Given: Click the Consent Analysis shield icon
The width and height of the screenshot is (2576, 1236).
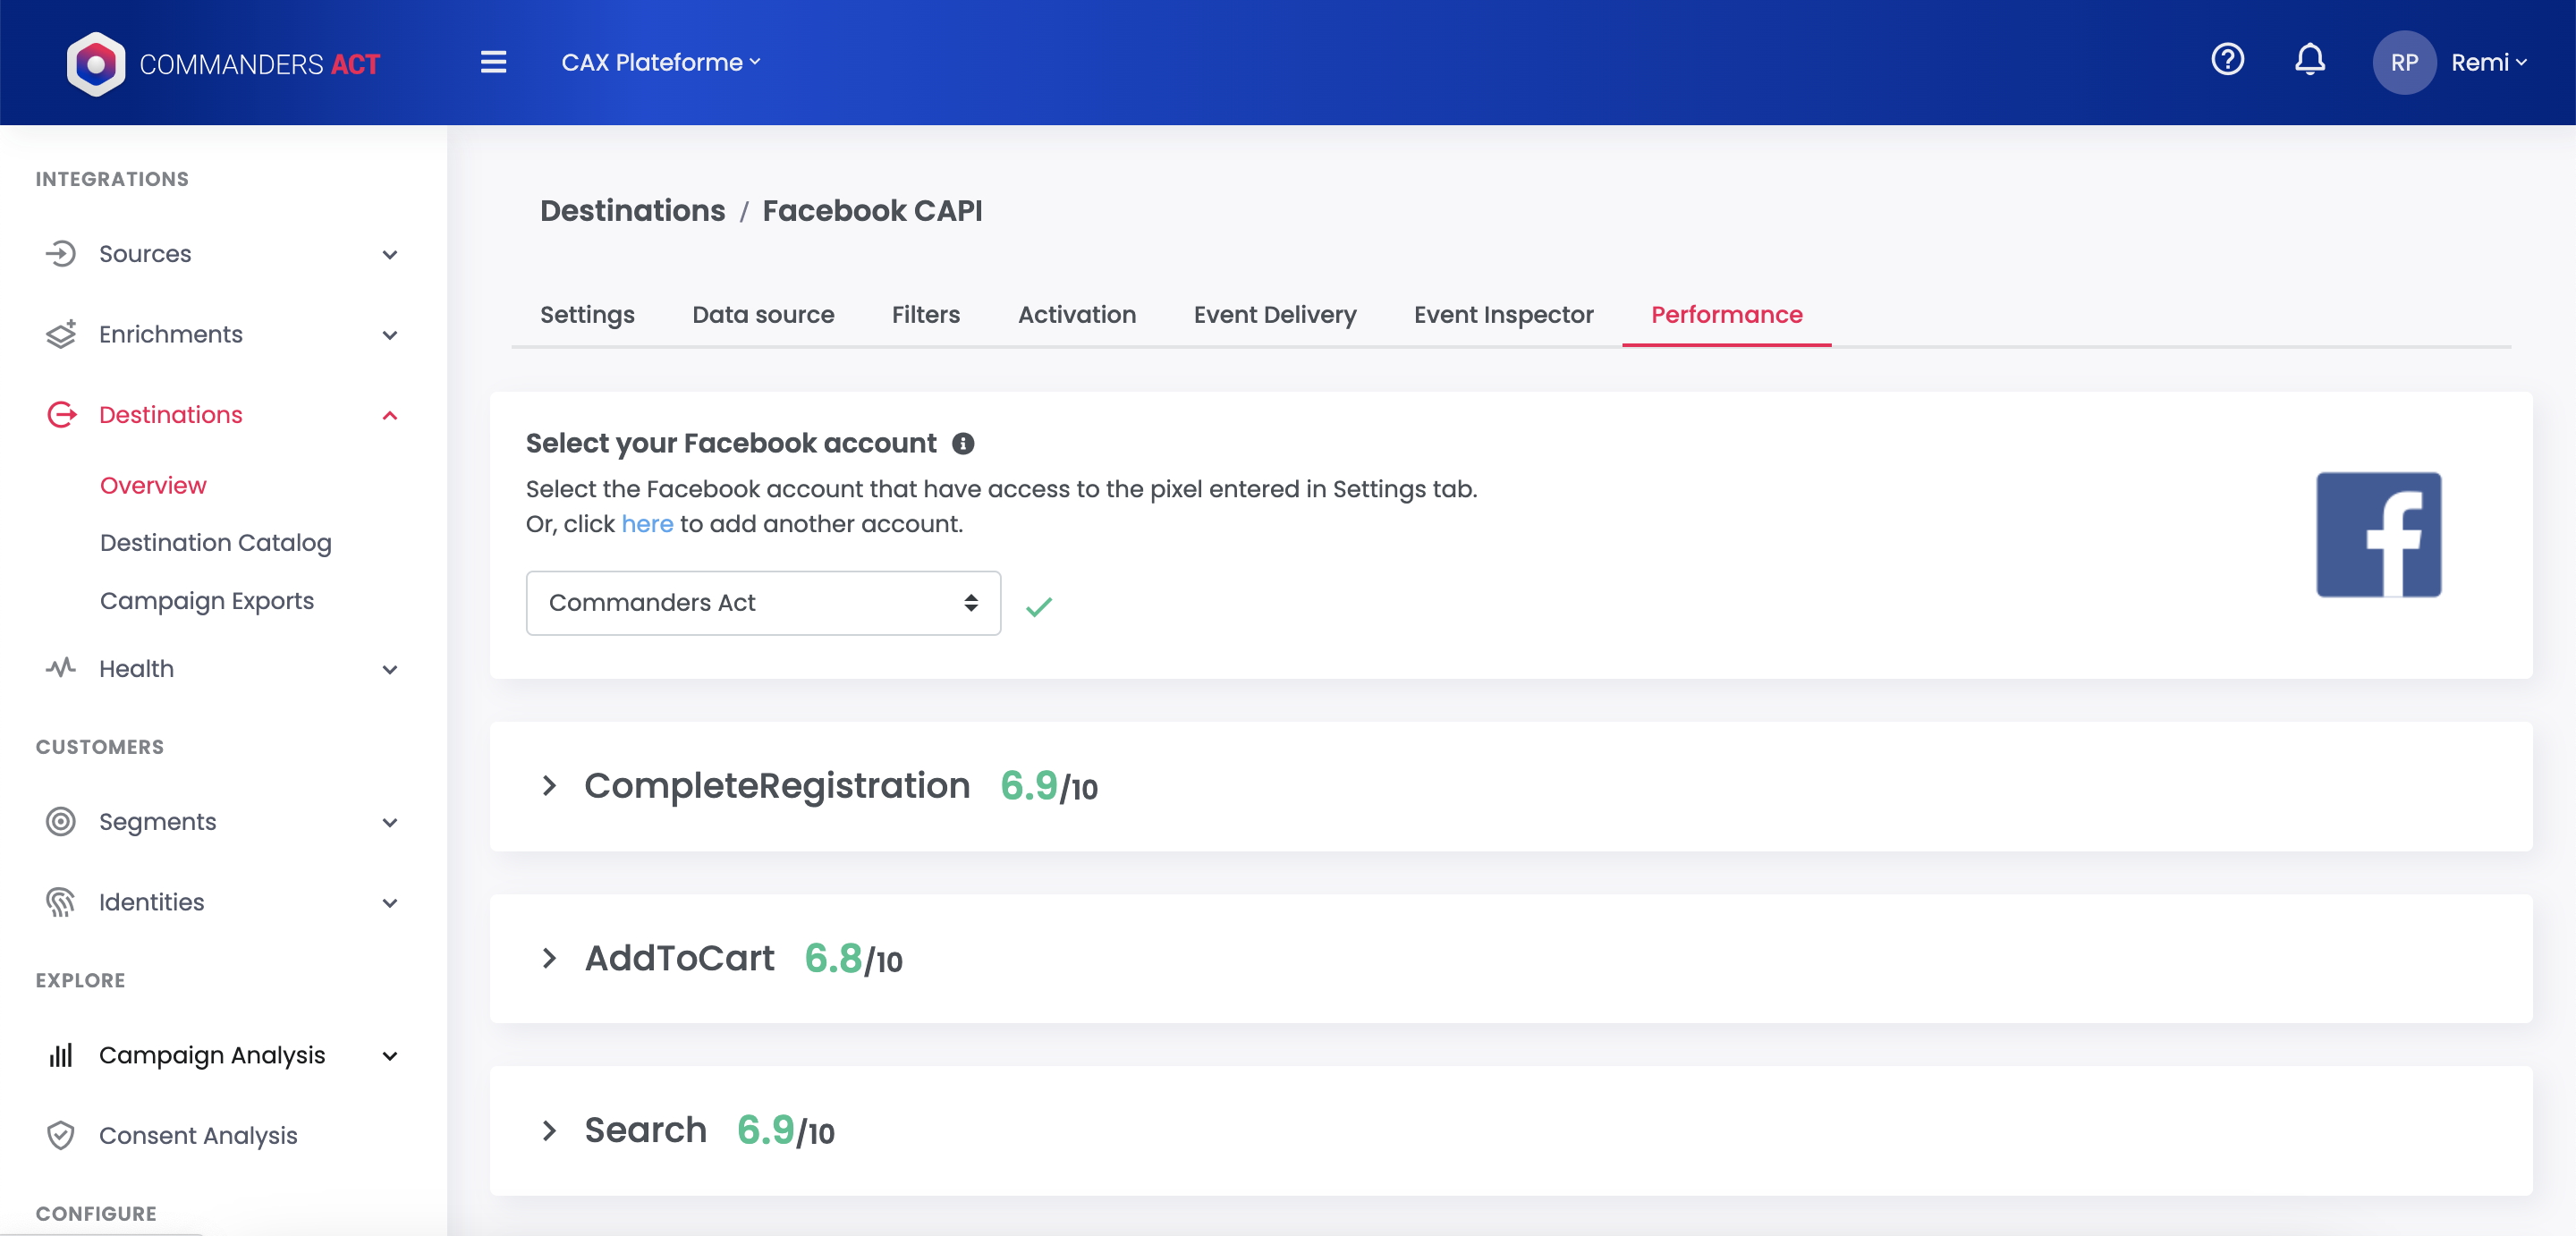Looking at the screenshot, I should (x=61, y=1135).
